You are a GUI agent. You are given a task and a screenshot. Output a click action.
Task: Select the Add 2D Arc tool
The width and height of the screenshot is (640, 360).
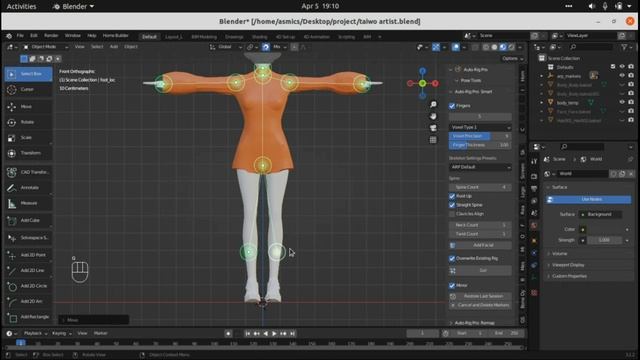(28, 301)
